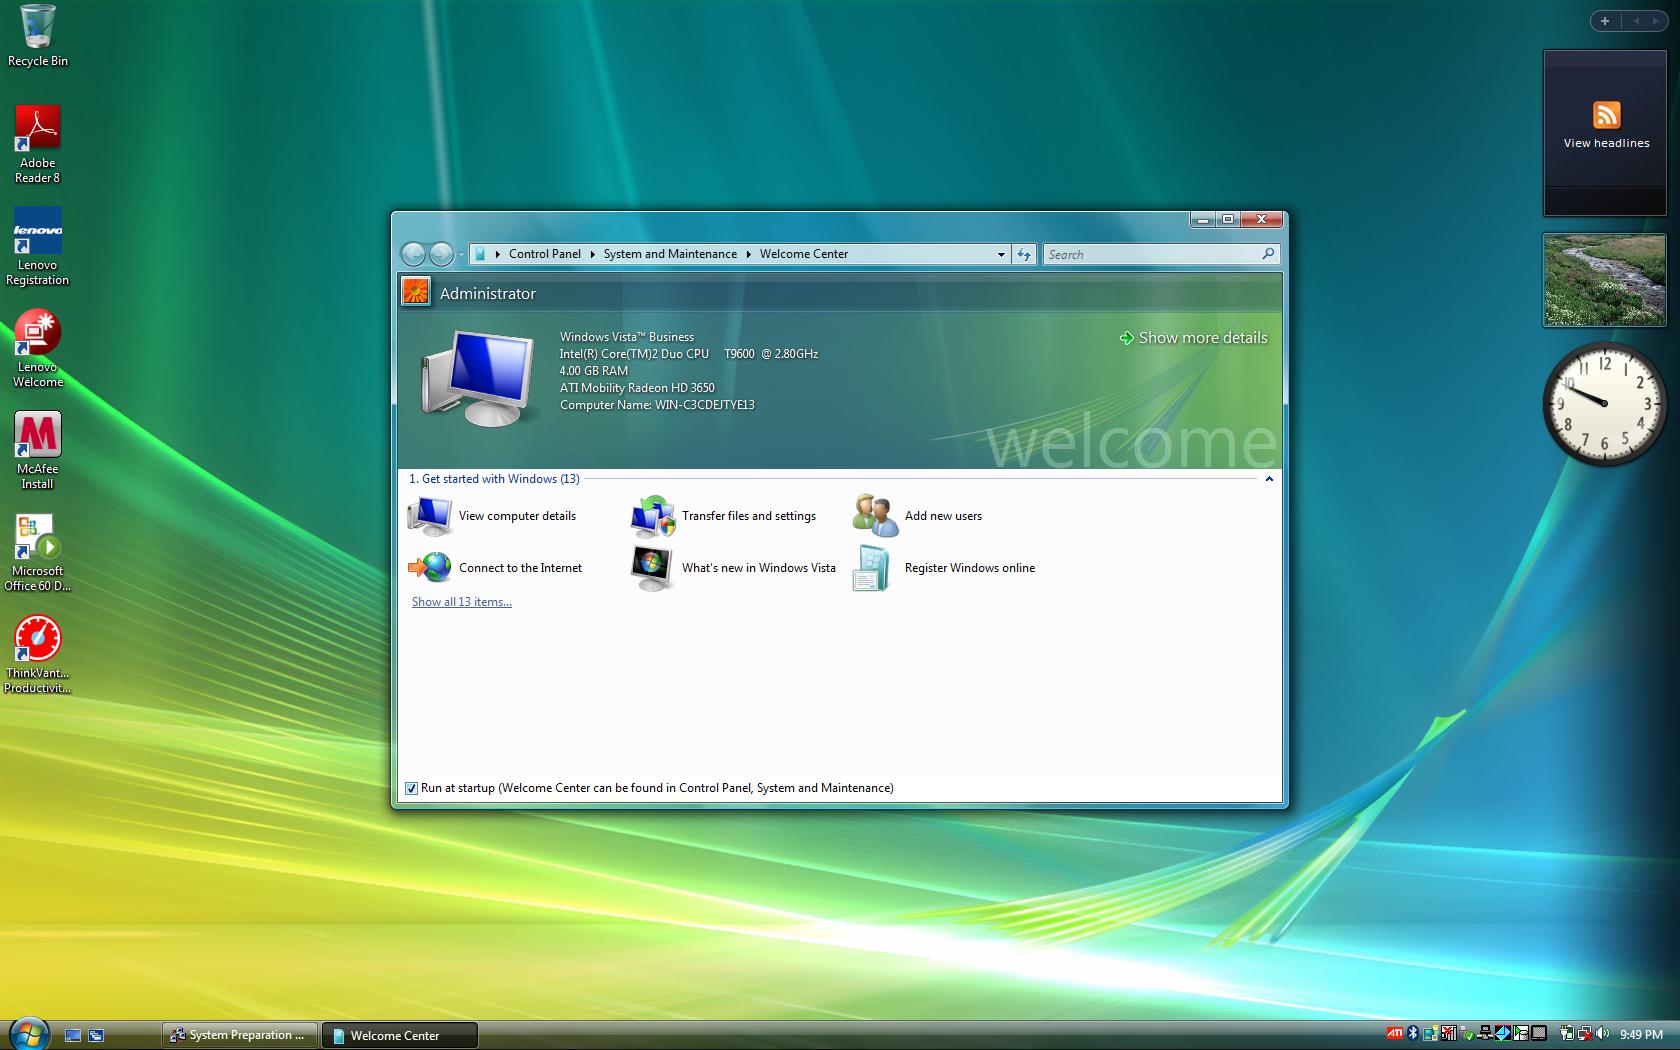Click the Windows Vista Business text
The height and width of the screenshot is (1050, 1680).
tap(626, 337)
